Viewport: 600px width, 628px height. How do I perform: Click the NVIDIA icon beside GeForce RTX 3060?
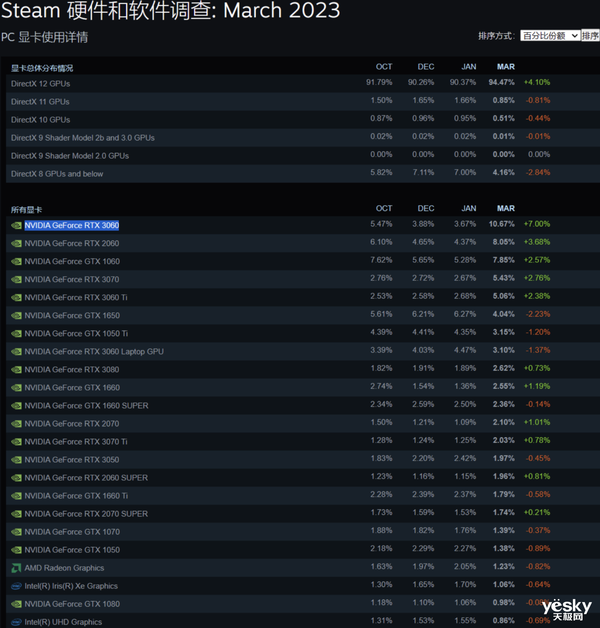(16, 225)
